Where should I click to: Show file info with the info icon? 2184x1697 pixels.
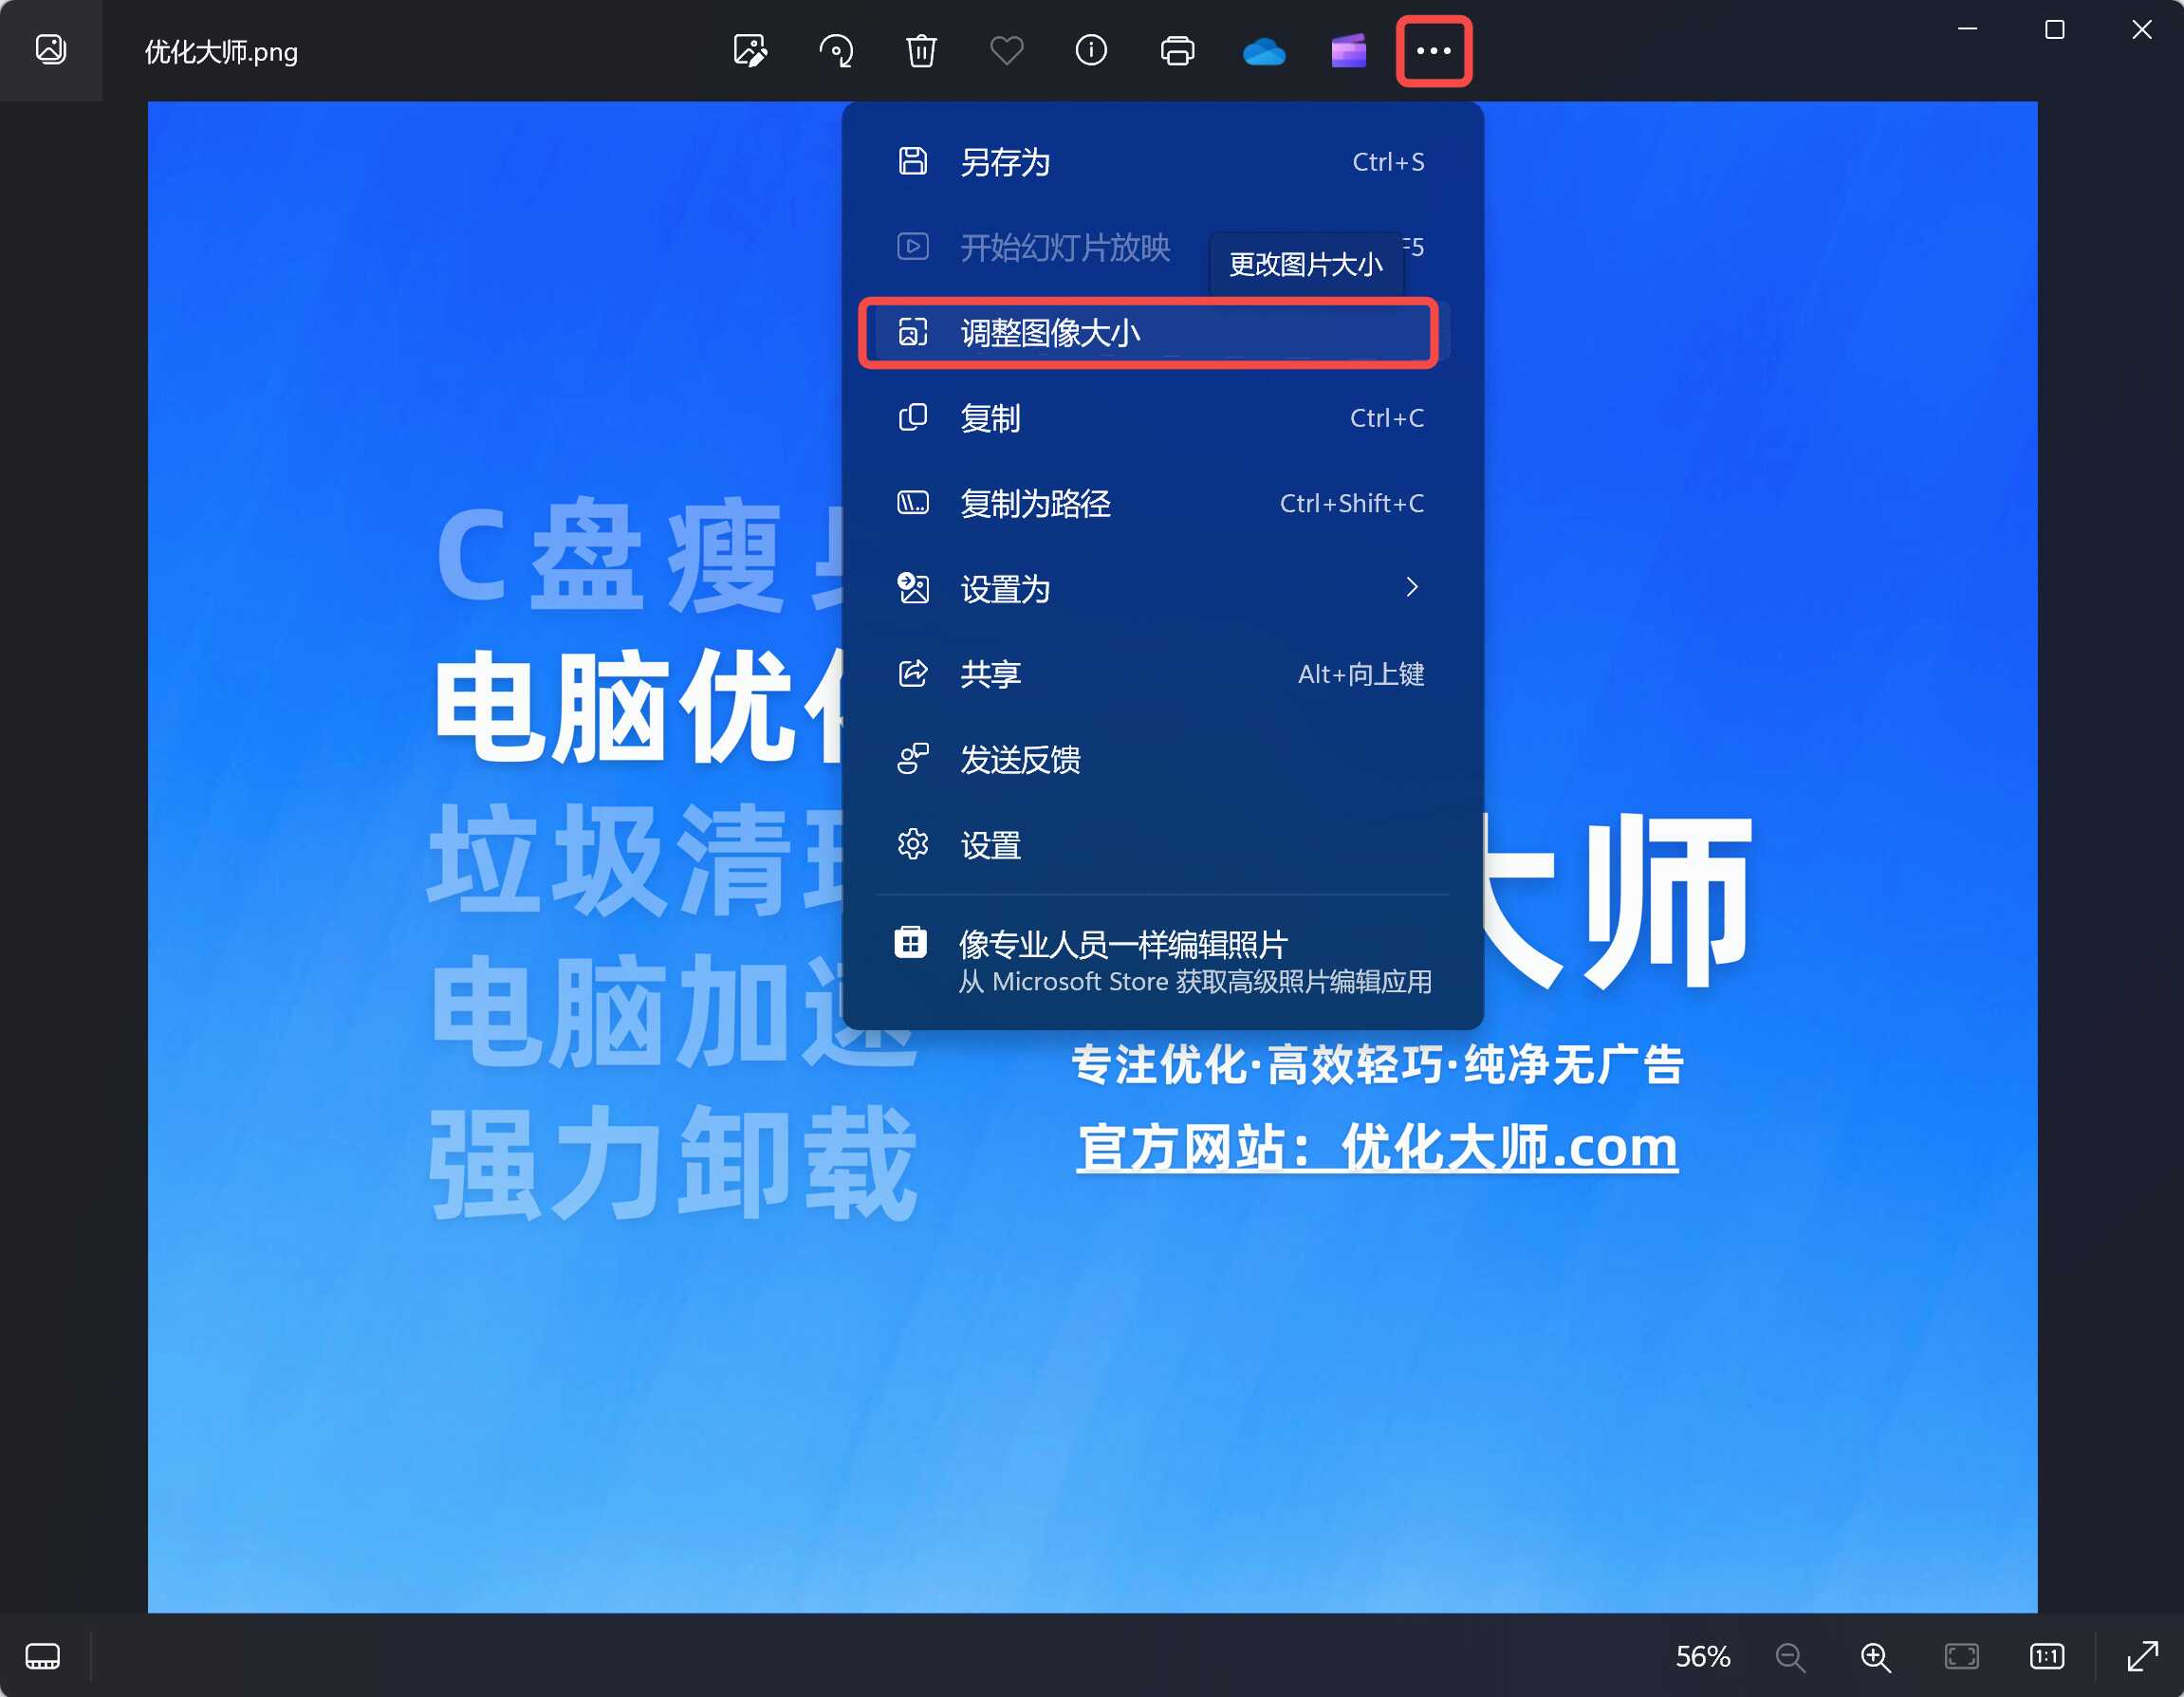click(x=1091, y=50)
